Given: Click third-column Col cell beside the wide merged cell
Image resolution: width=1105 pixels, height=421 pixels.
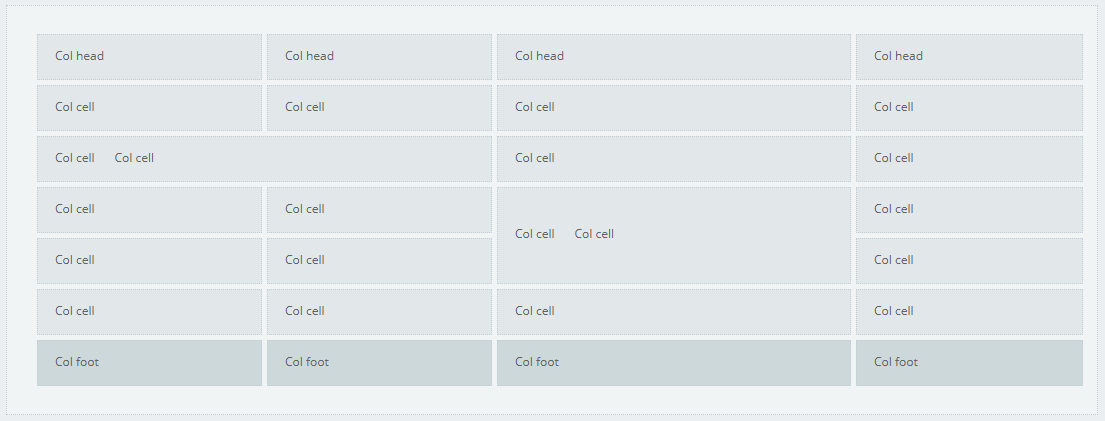Looking at the screenshot, I should pos(673,159).
